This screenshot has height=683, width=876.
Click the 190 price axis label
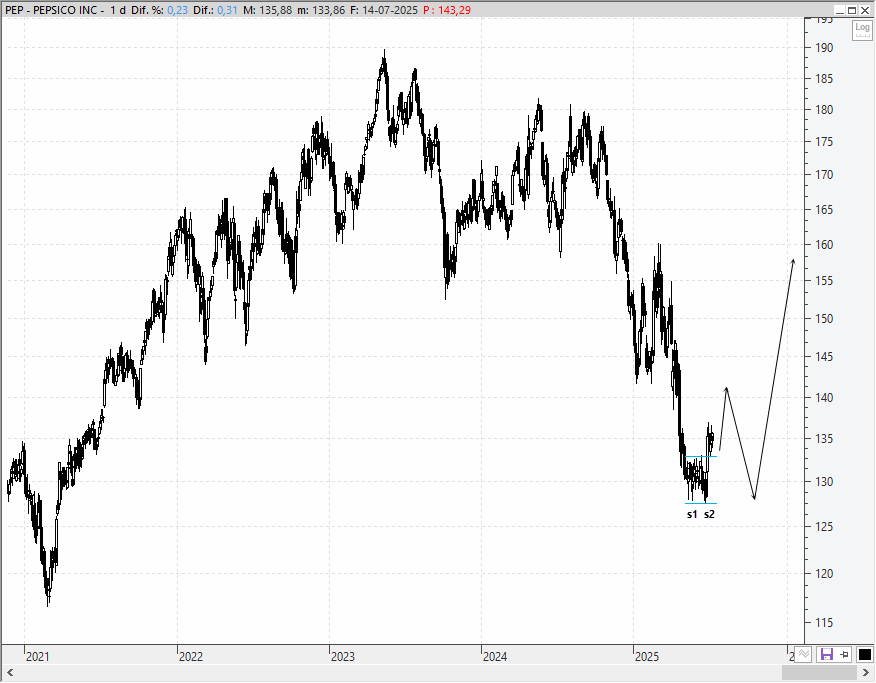pyautogui.click(x=824, y=48)
